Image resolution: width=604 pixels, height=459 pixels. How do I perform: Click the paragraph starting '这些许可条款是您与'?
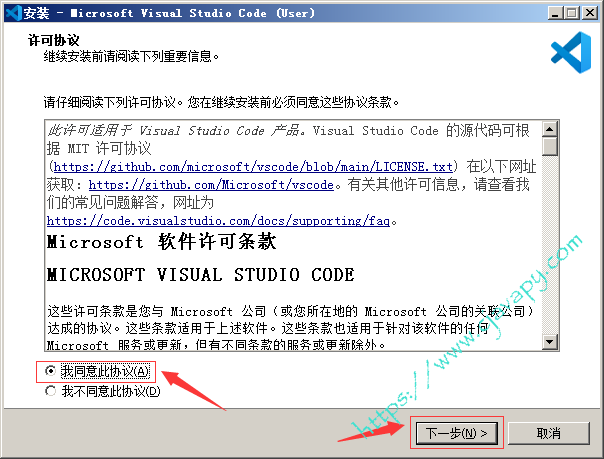[291, 328]
